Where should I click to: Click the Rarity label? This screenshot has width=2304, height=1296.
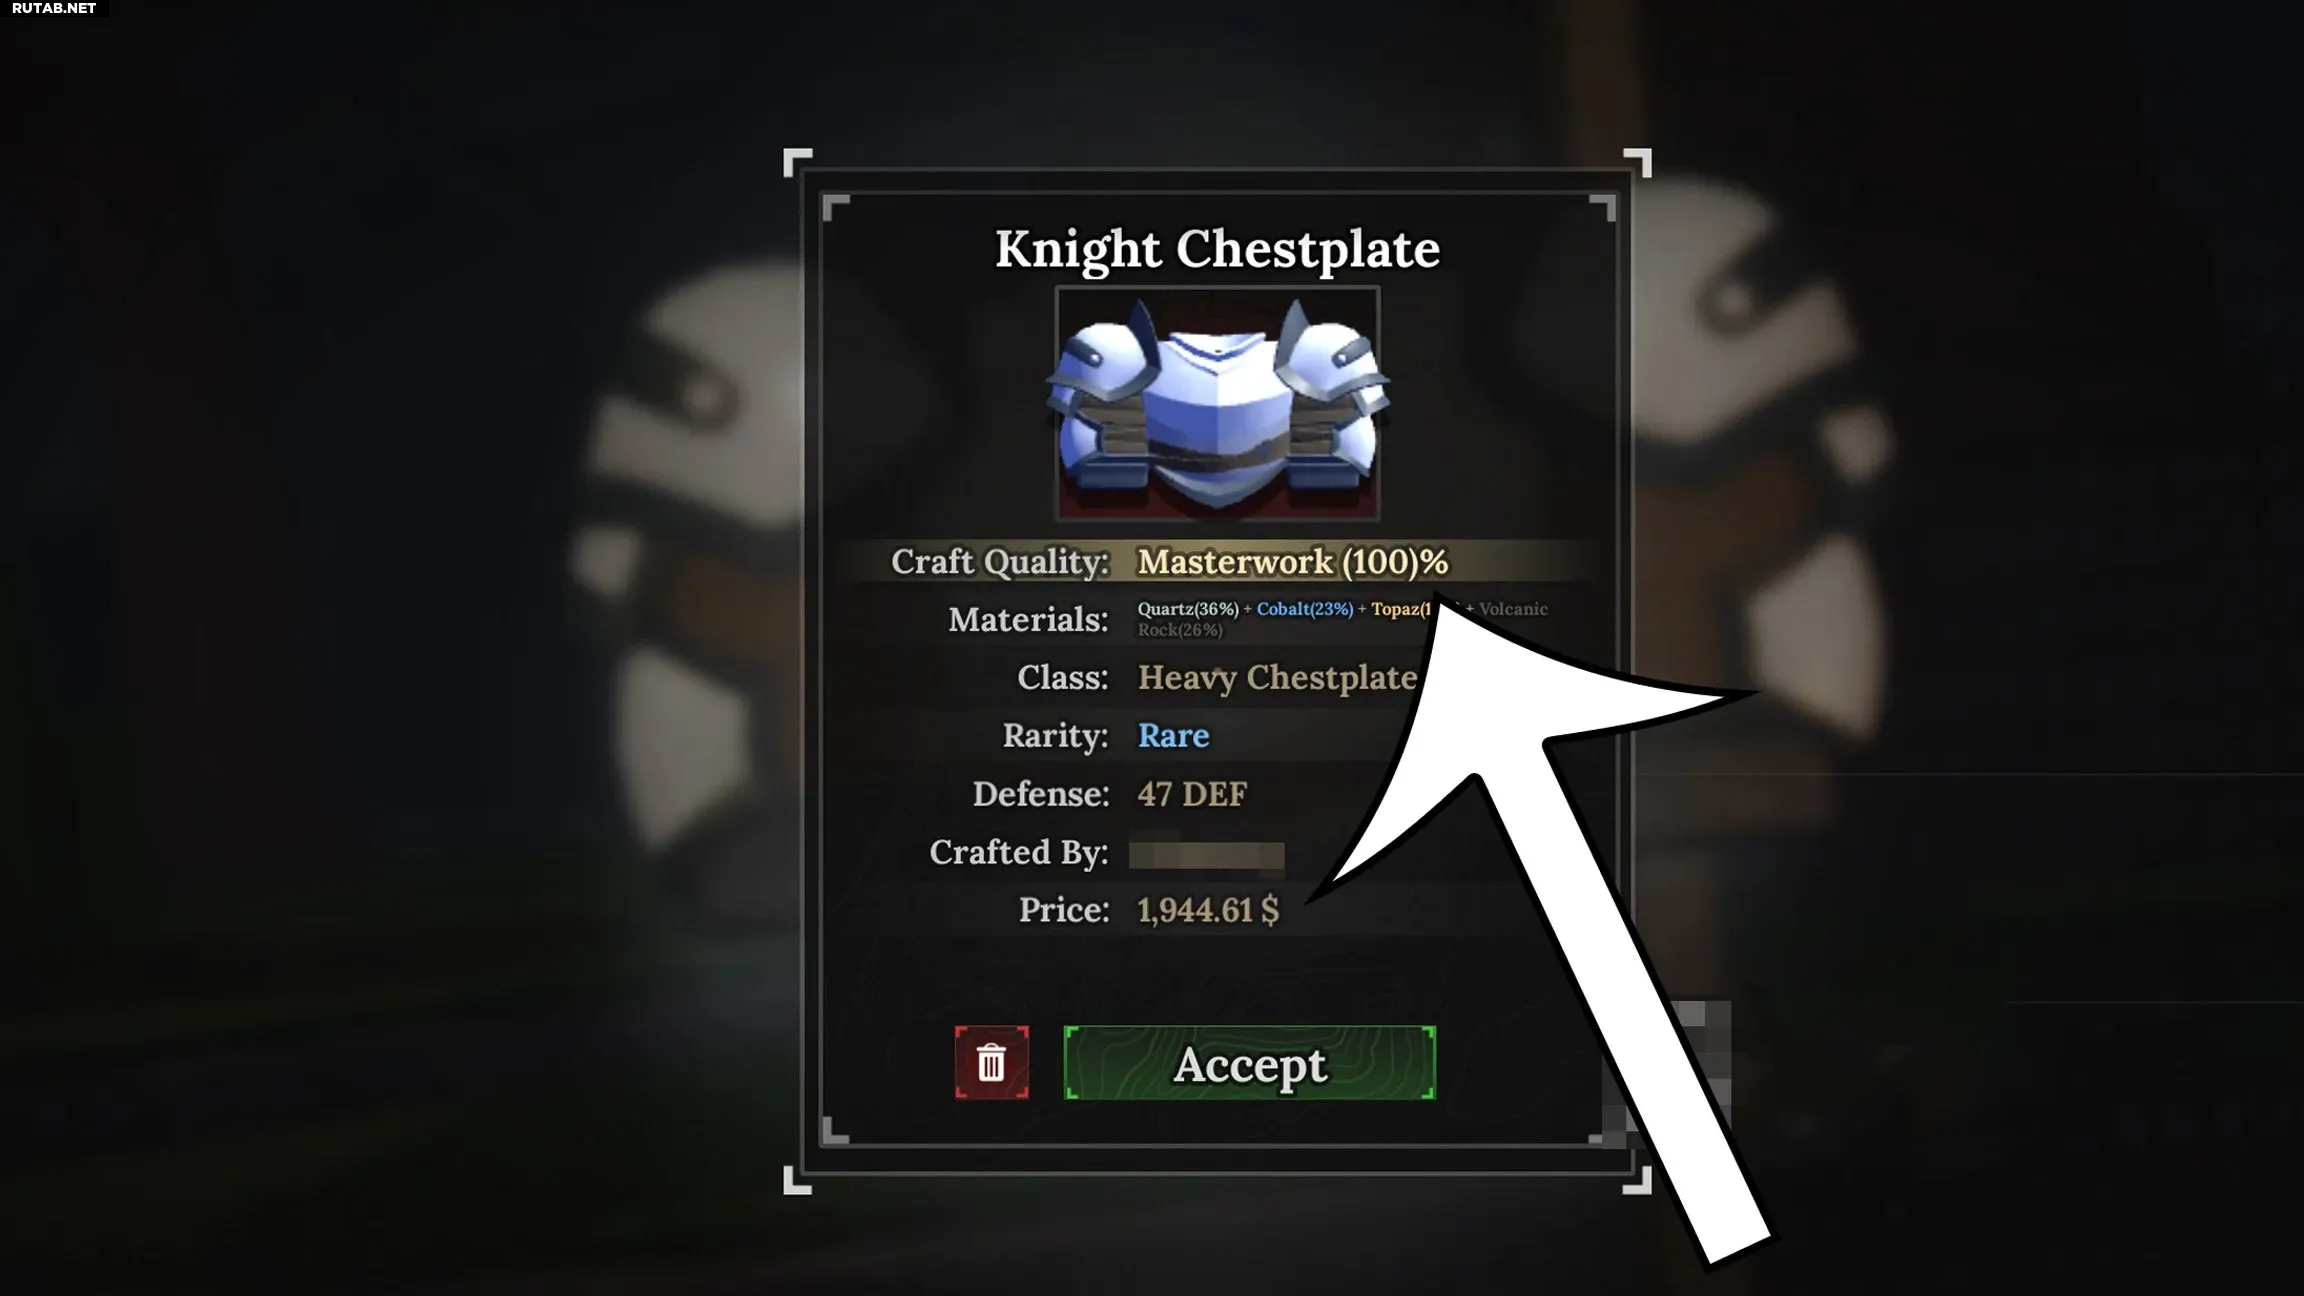click(x=1055, y=736)
